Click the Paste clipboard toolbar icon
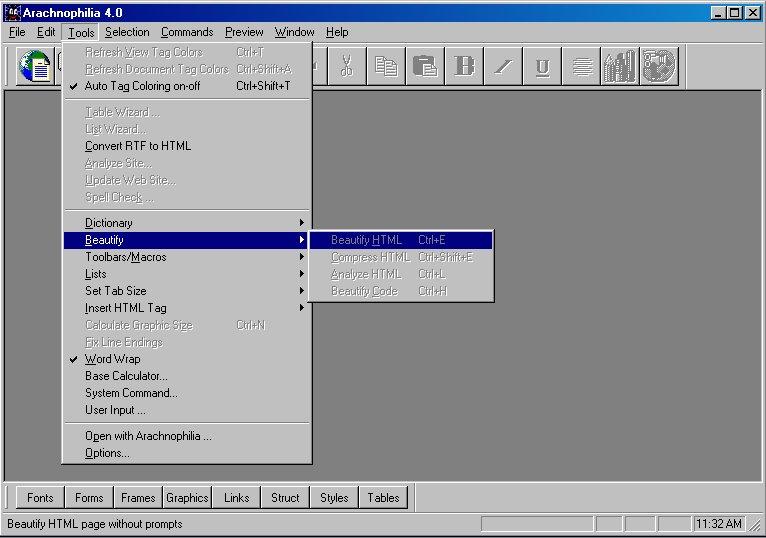Screen dimensions: 766x538 (425, 66)
